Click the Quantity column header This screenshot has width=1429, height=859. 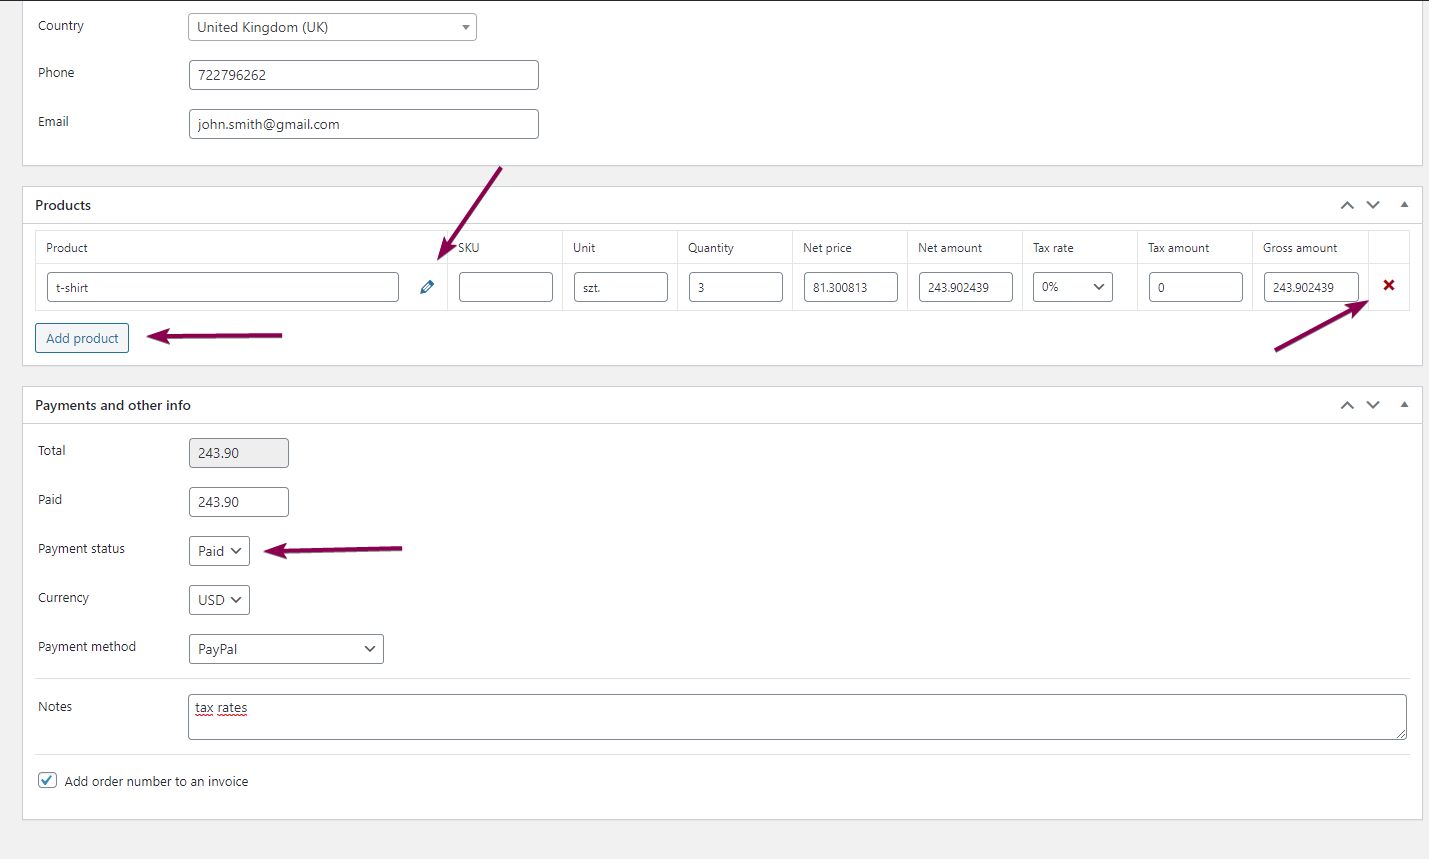tap(711, 248)
